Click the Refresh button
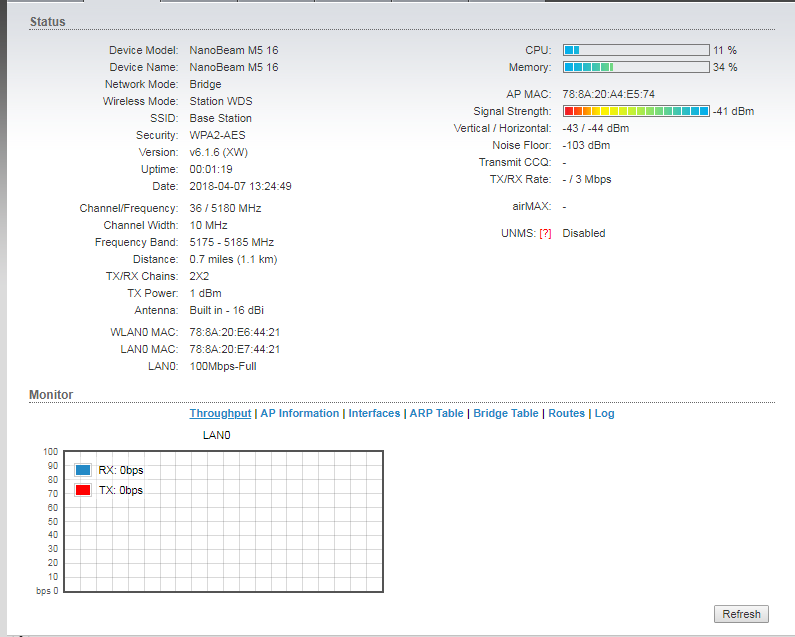Viewport: 795px width, 637px height. point(741,614)
